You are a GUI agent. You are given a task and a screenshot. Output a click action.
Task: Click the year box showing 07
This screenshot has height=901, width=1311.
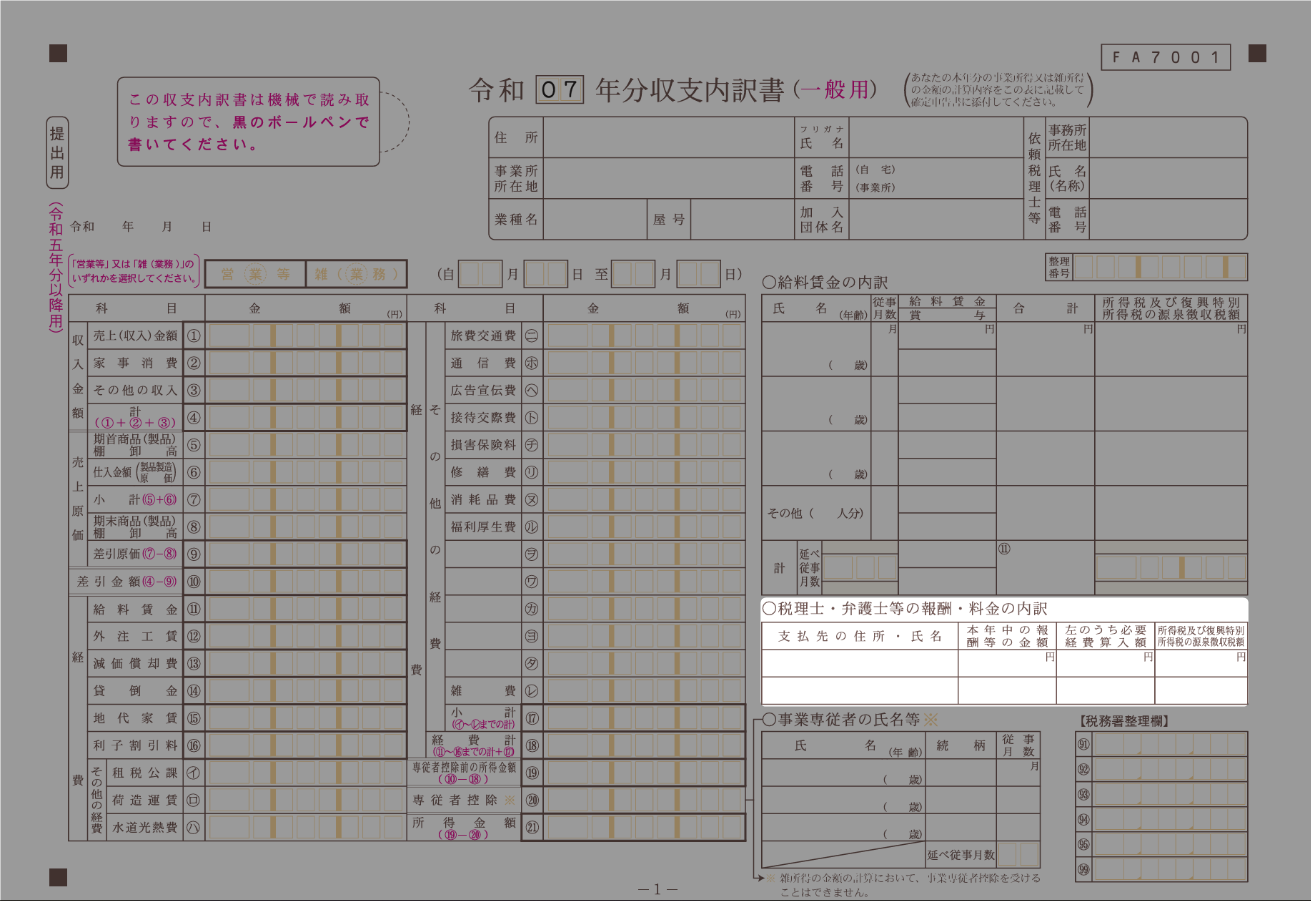(560, 90)
